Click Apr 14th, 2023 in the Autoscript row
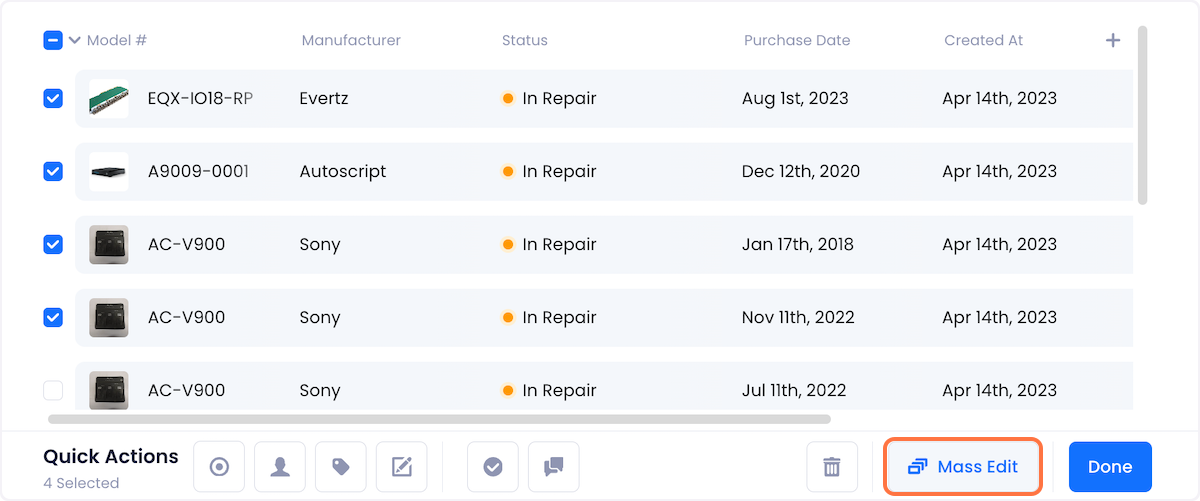This screenshot has width=1200, height=501. 999,171
